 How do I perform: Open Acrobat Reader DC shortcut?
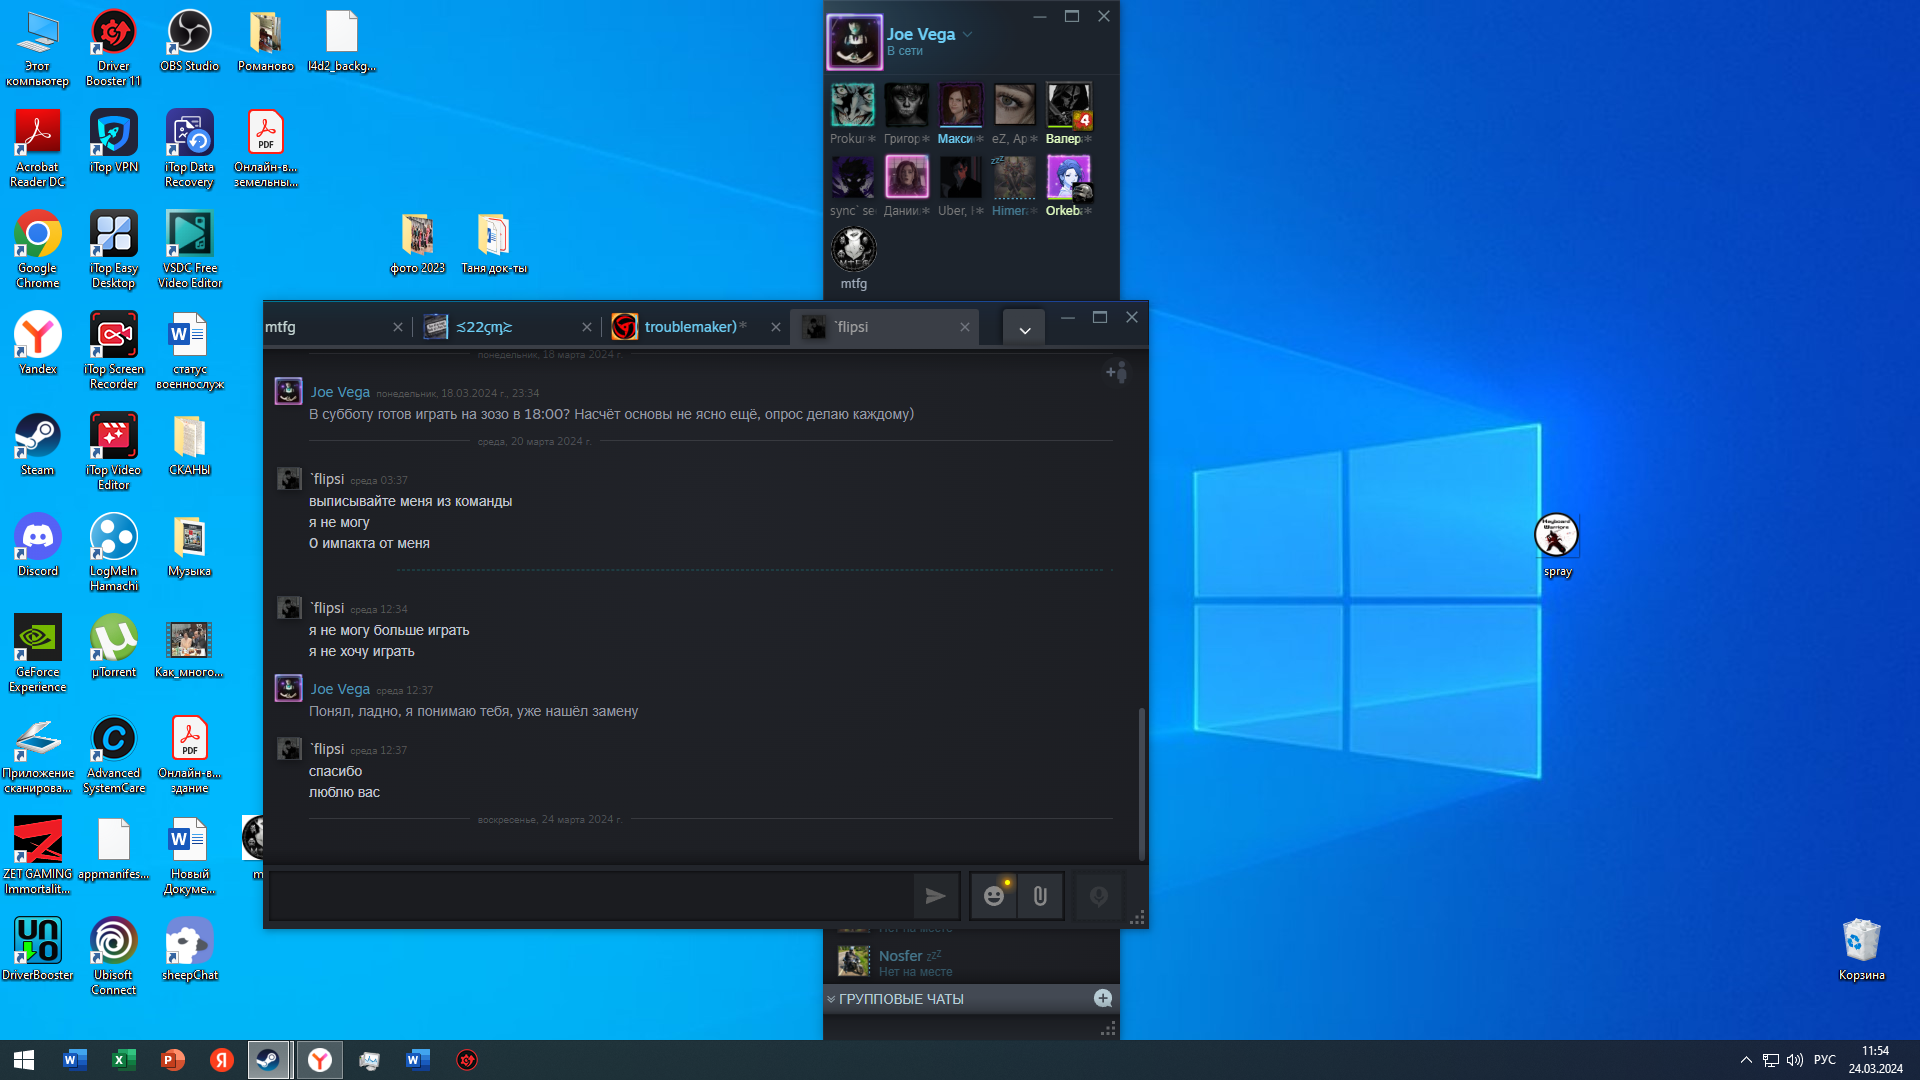(38, 149)
